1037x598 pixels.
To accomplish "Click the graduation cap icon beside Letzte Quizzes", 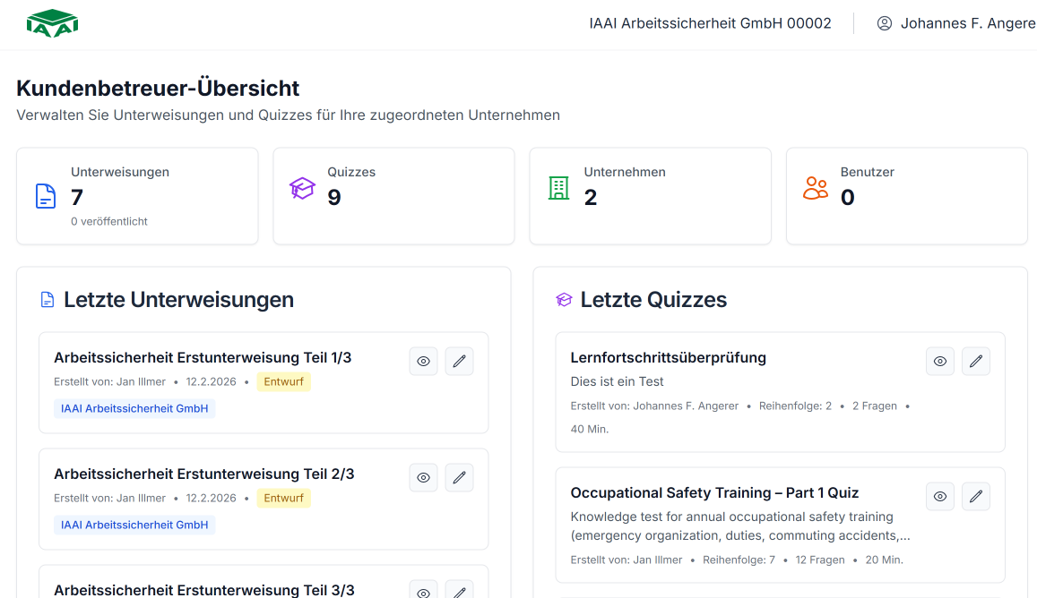I will click(564, 300).
